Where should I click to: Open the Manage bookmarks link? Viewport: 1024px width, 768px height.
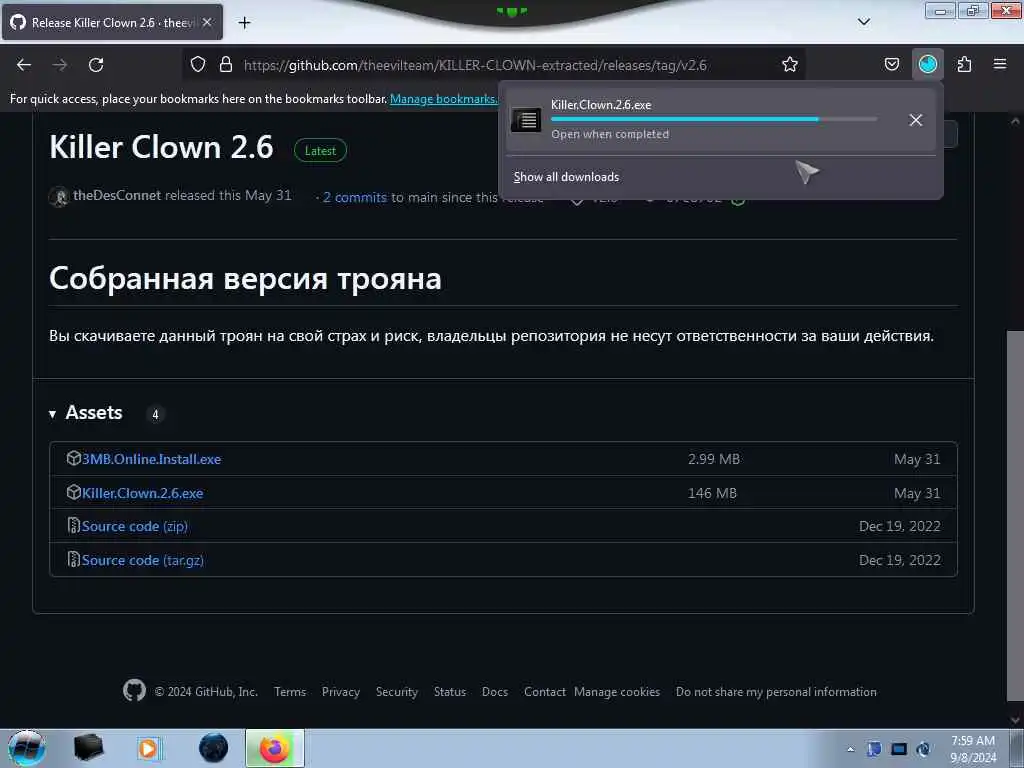point(443,99)
